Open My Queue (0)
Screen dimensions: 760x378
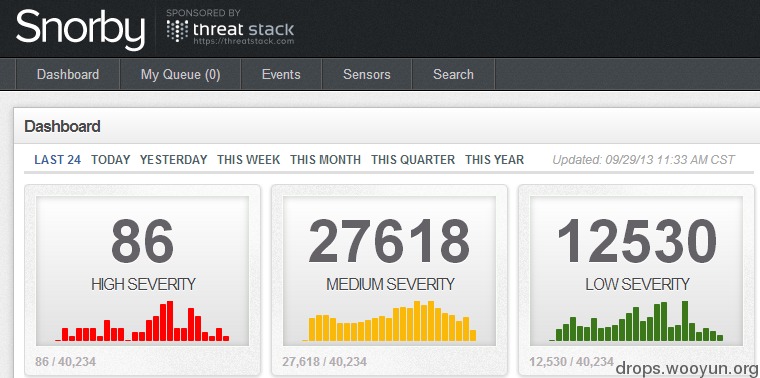pyautogui.click(x=180, y=74)
